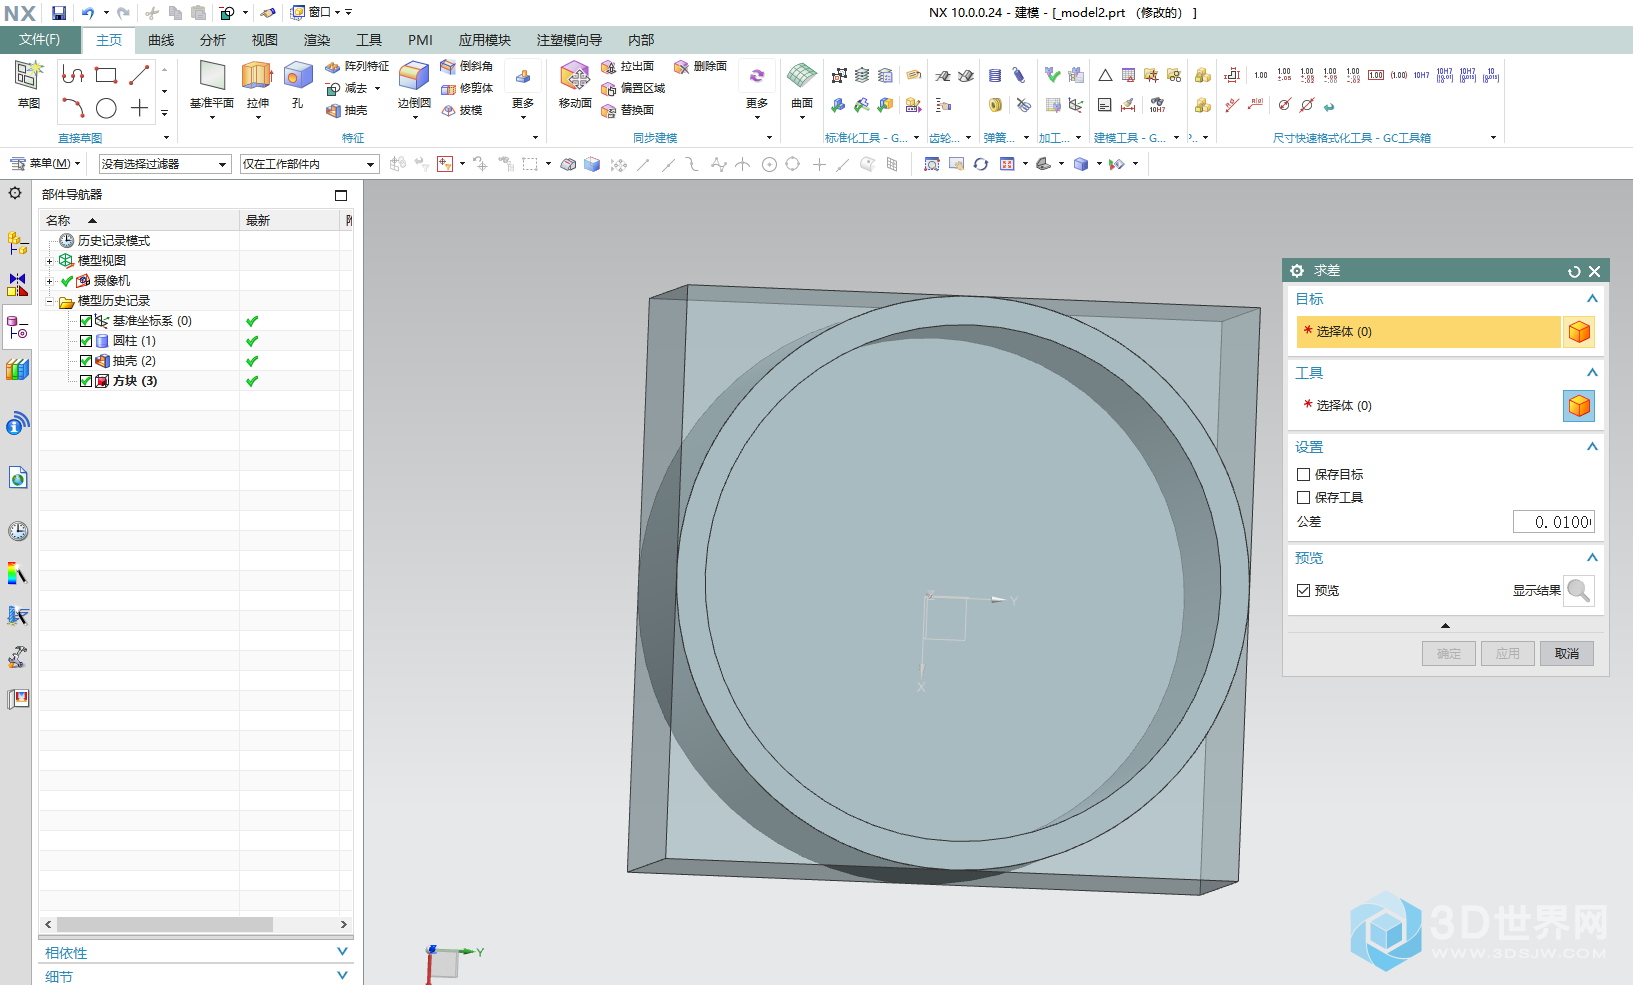The height and width of the screenshot is (985, 1633).
Task: Select the 历史记录模式 tree item
Action: tap(113, 241)
